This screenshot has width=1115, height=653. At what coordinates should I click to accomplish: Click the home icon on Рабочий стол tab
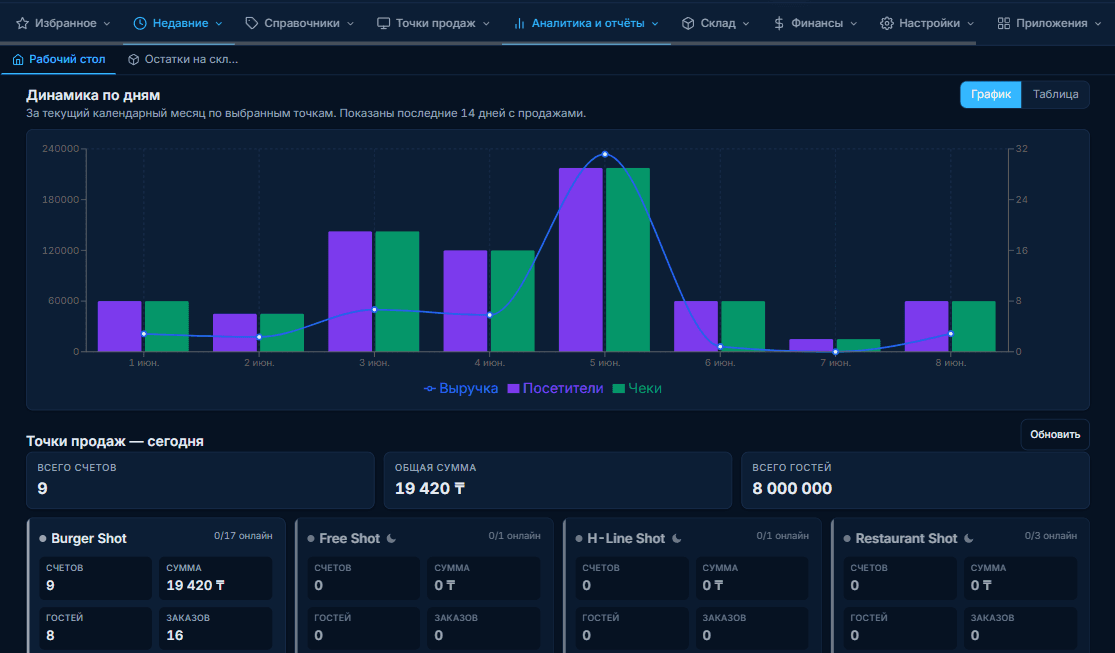[x=18, y=60]
